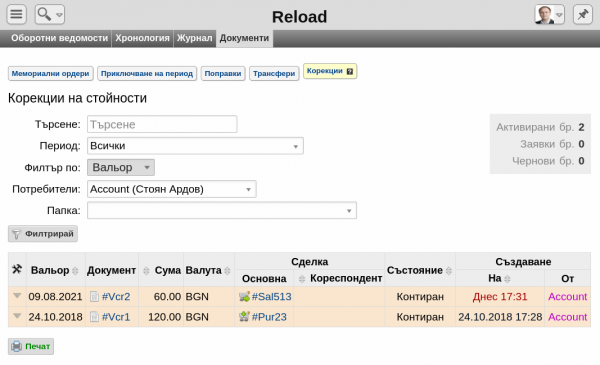This screenshot has width=600, height=365.
Task: Click the document icon beside #Vcr2
Action: [x=94, y=297]
